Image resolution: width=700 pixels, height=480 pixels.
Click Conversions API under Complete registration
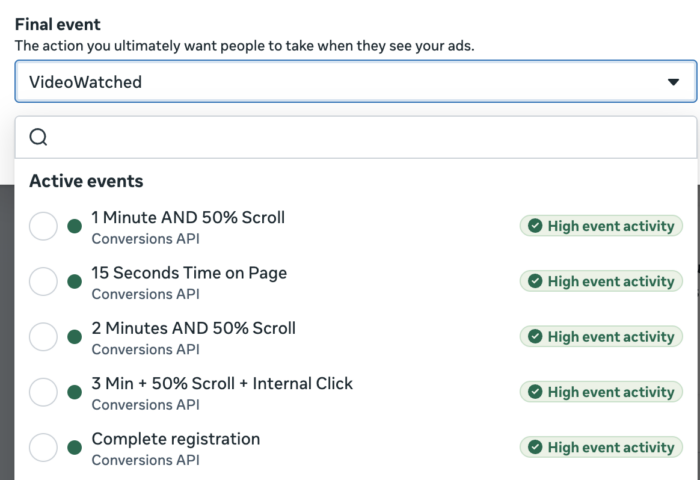coord(146,460)
